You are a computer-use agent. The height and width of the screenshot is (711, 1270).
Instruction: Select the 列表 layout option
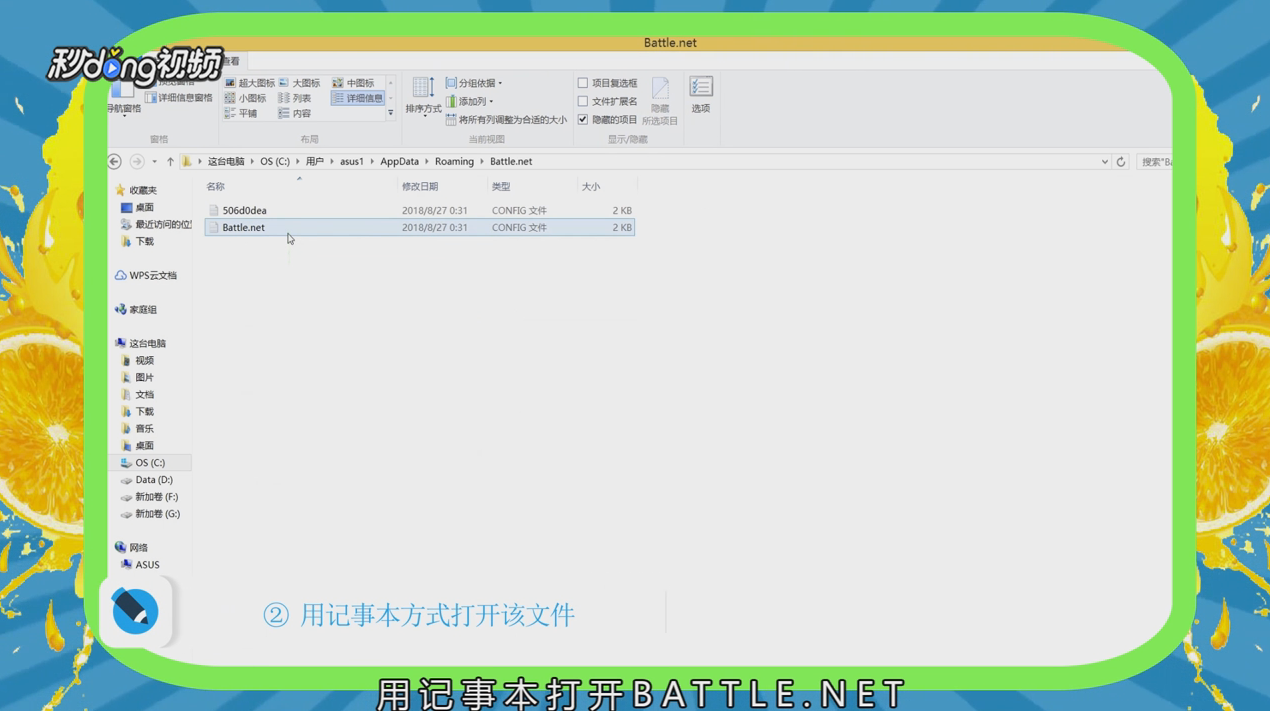point(295,98)
